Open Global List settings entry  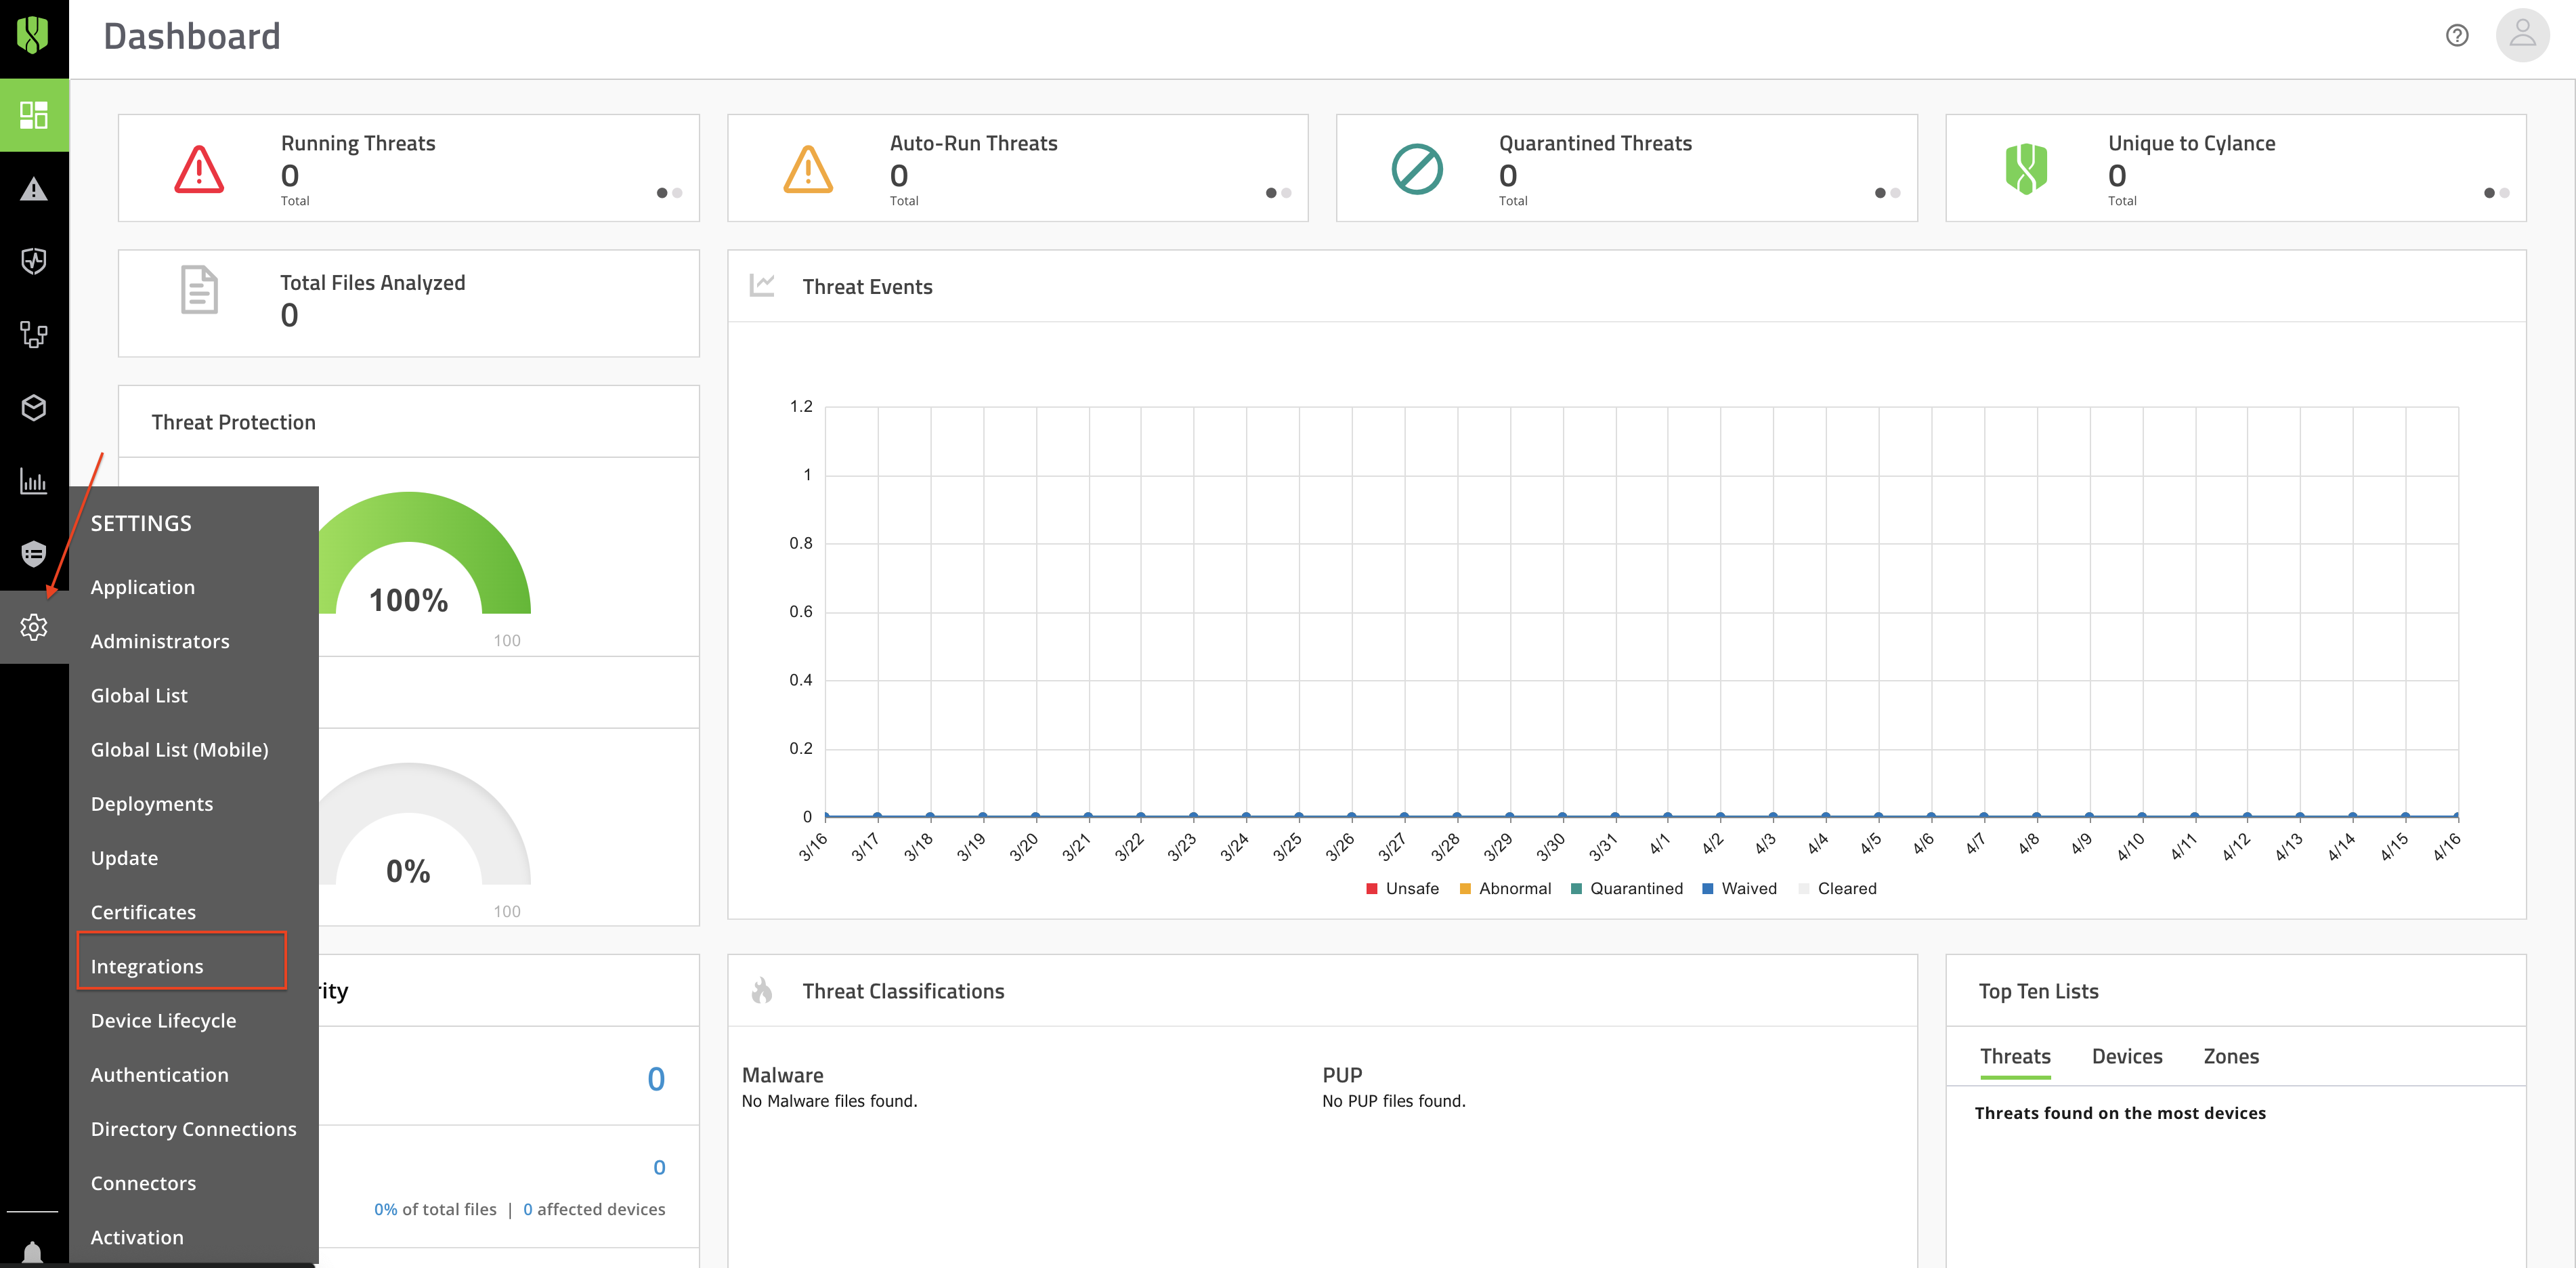pos(139,695)
